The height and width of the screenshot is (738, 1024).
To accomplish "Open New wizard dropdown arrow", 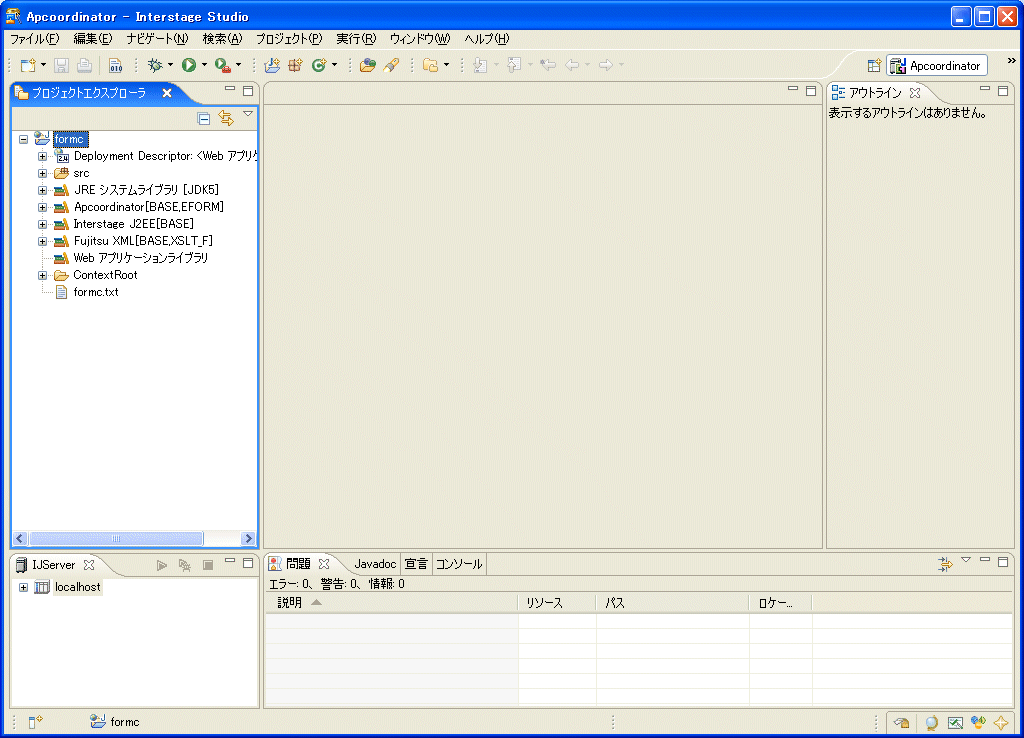I will tap(43, 65).
